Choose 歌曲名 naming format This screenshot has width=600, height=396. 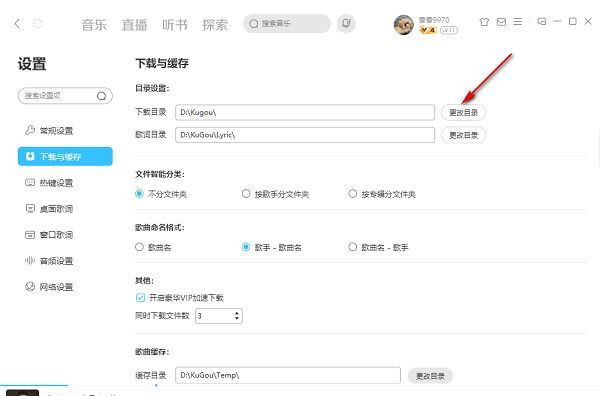tap(139, 247)
